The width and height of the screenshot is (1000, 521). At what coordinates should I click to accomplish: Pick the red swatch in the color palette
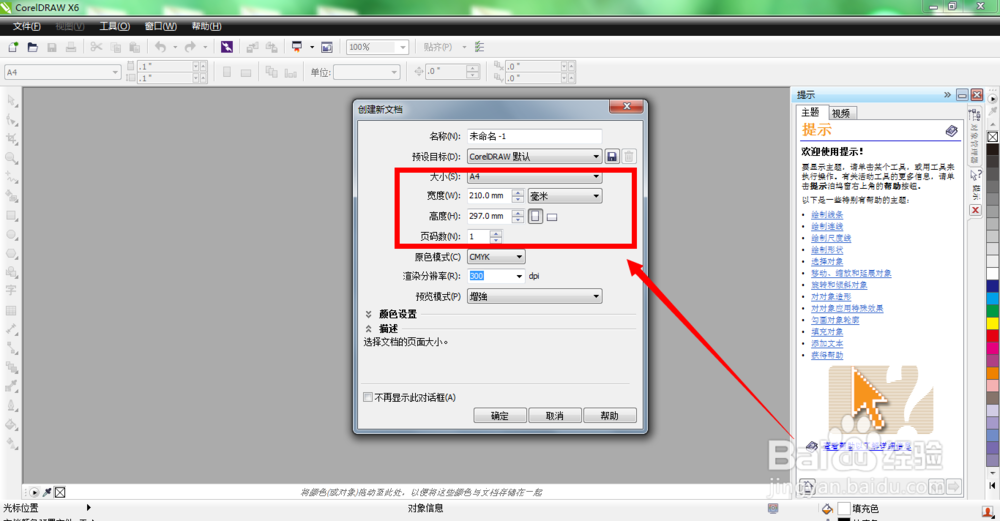(993, 335)
